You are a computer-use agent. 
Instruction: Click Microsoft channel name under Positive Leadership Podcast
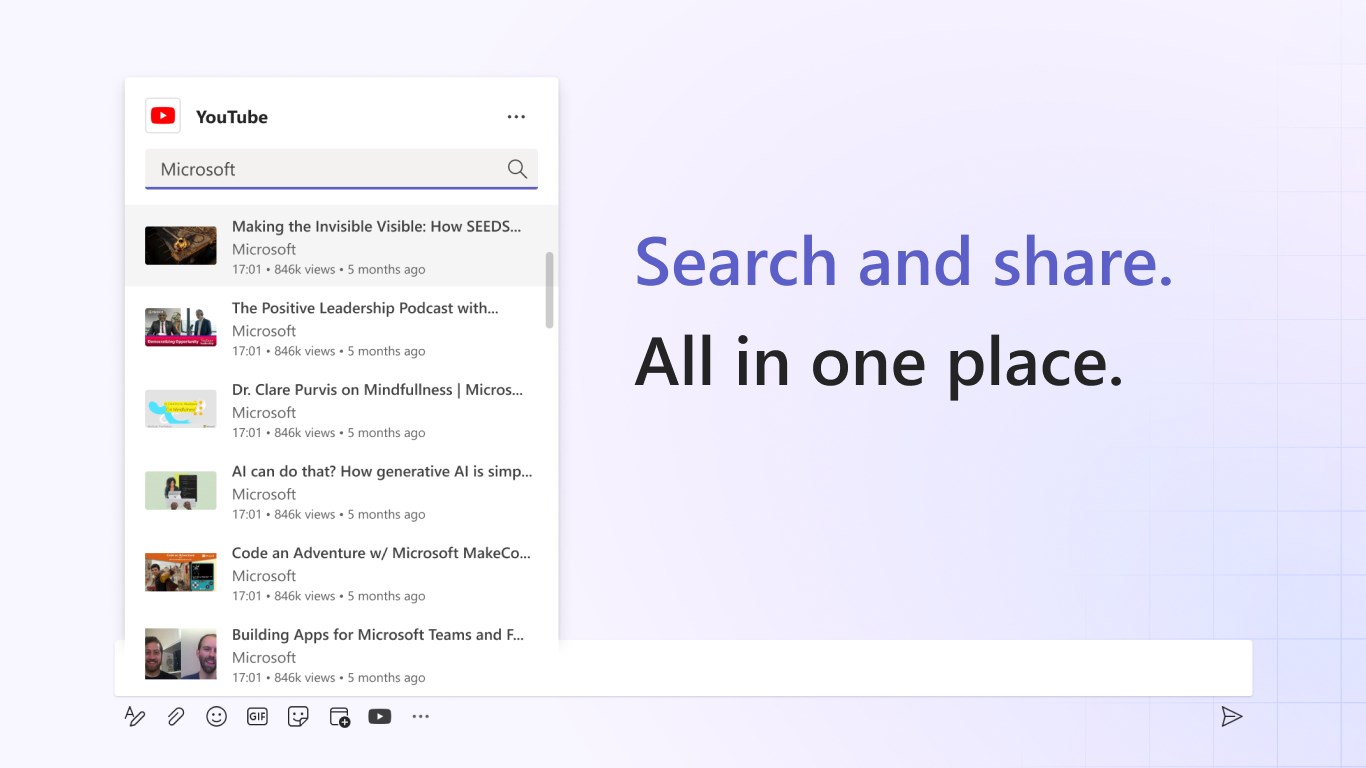point(264,331)
